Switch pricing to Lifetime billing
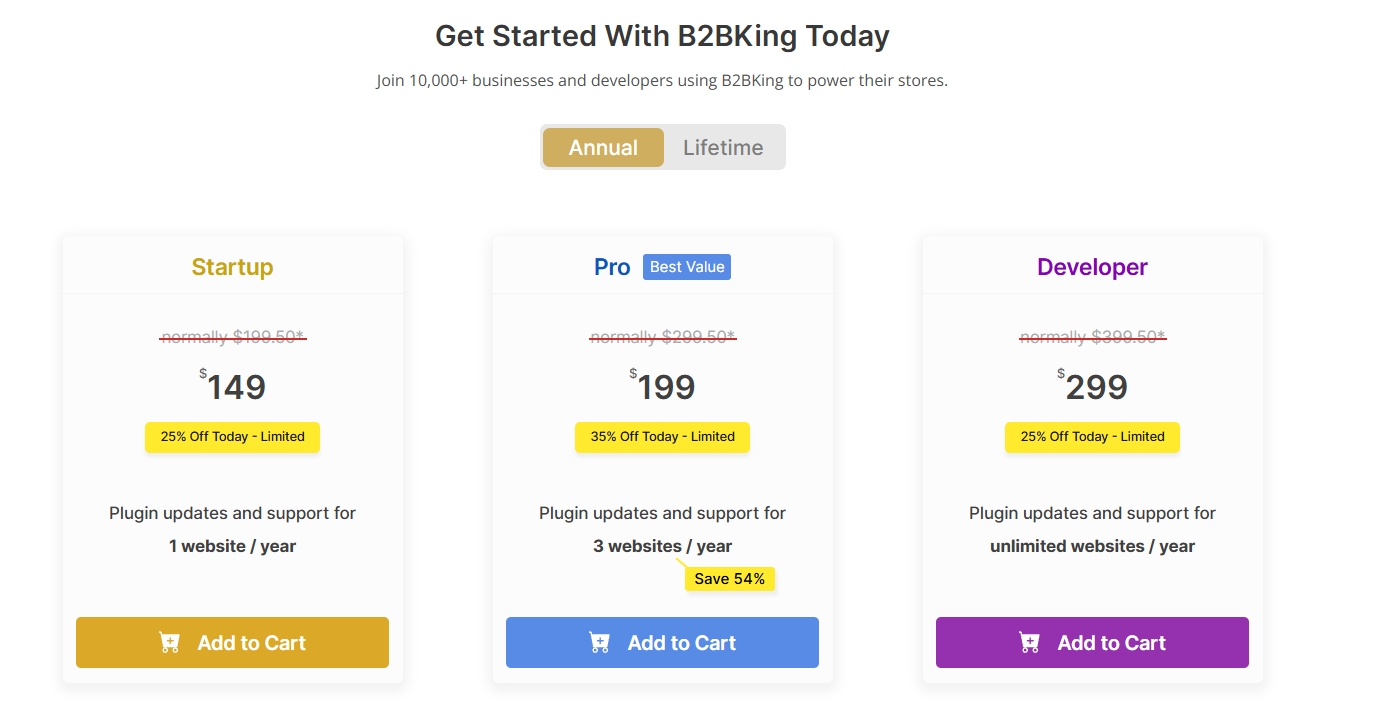 pos(723,148)
